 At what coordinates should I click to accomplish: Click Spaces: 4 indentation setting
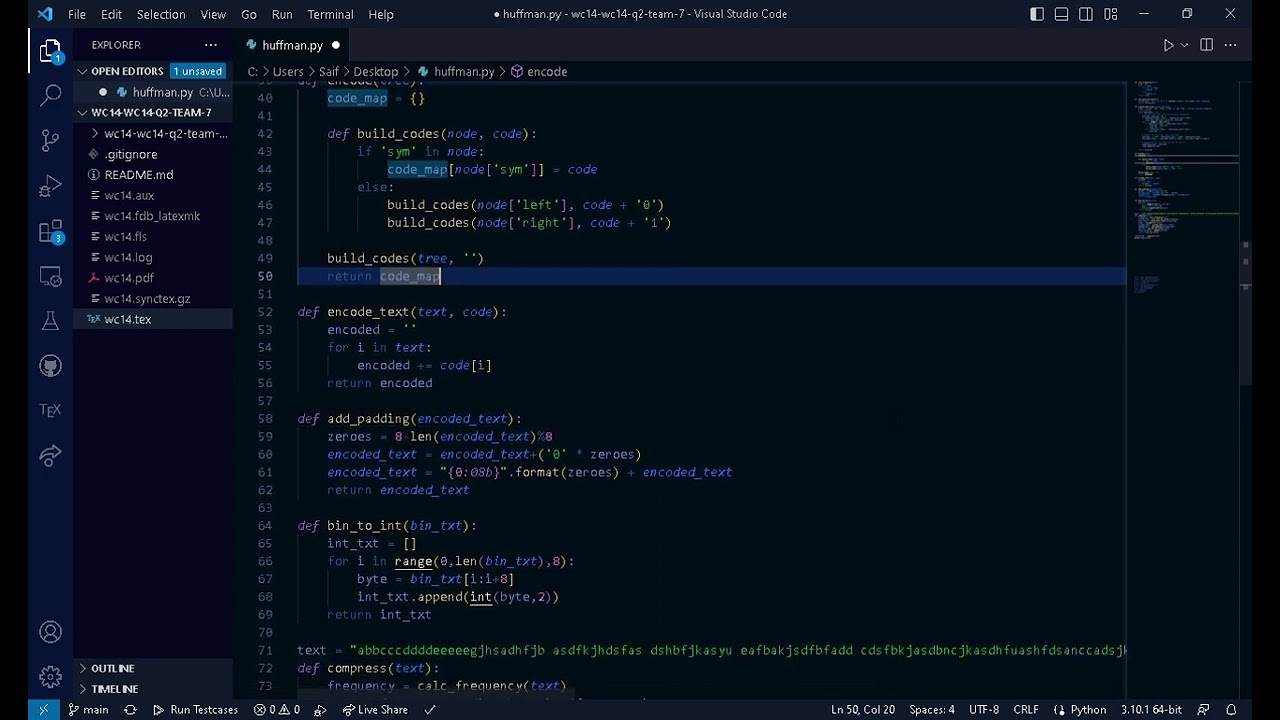tap(931, 710)
